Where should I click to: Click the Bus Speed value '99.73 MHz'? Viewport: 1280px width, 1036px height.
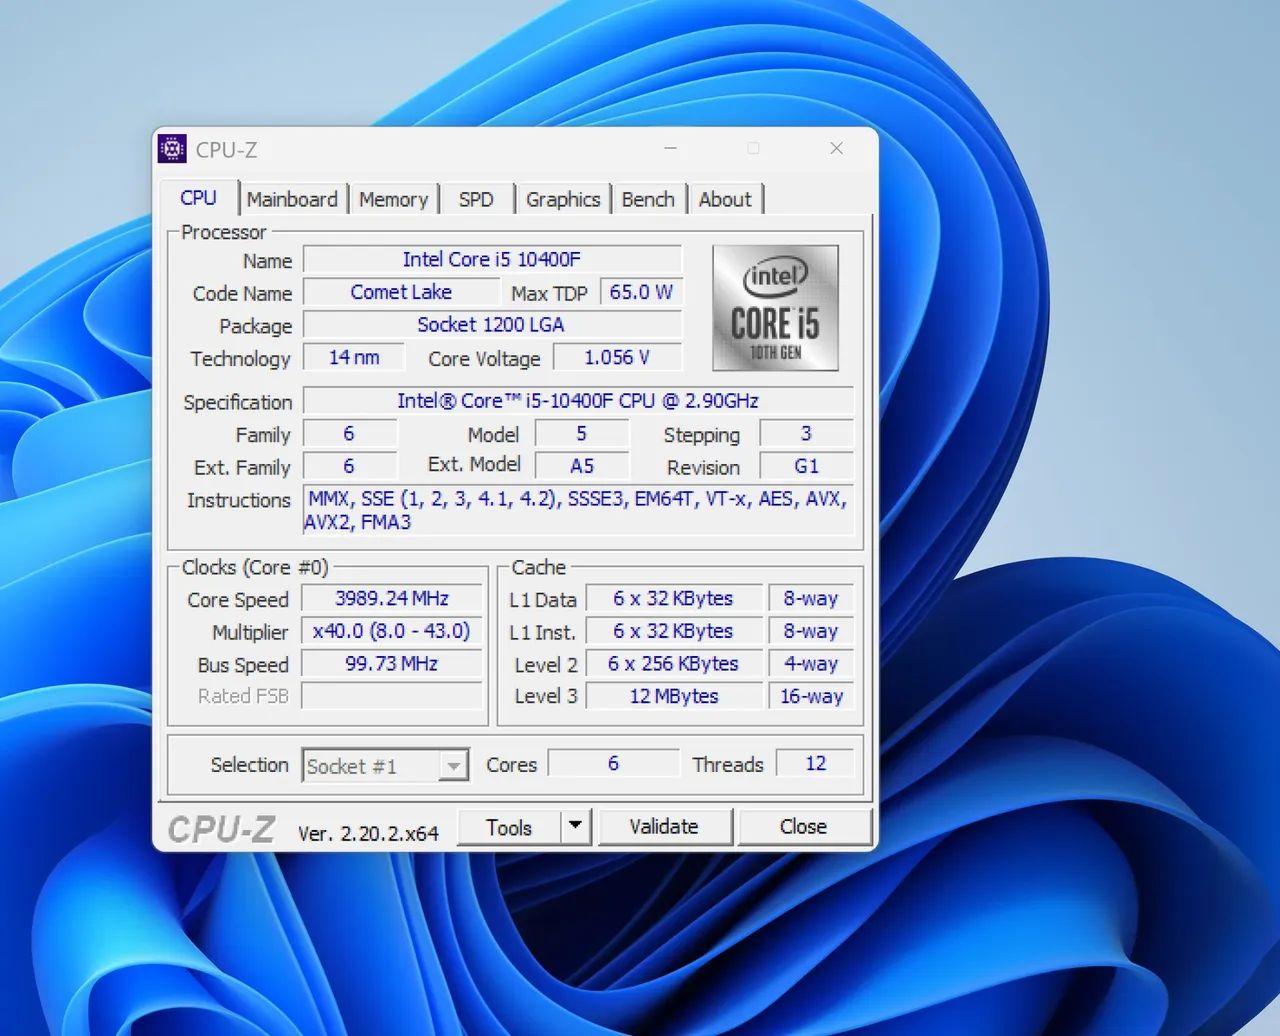point(392,664)
